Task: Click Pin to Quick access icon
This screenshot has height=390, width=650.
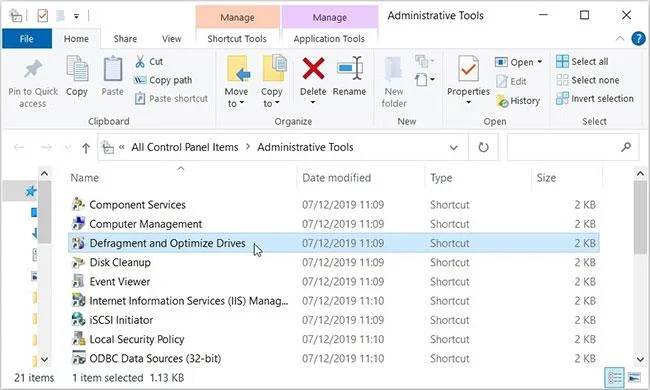Action: point(33,69)
